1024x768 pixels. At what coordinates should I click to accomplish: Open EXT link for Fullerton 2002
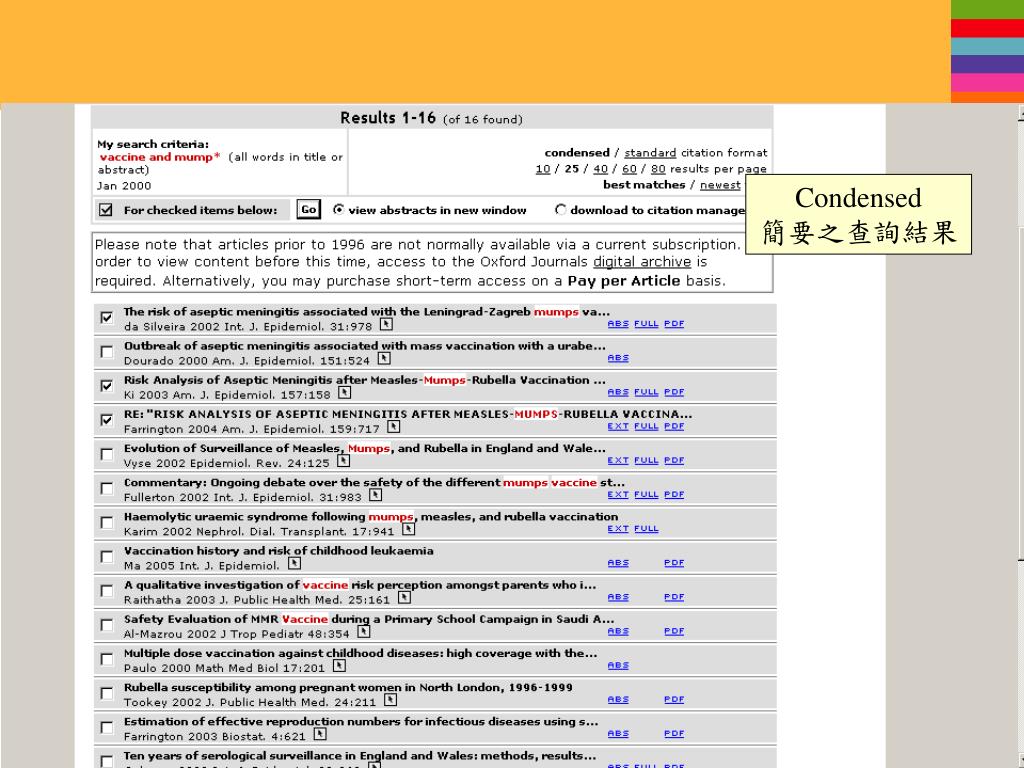point(618,495)
